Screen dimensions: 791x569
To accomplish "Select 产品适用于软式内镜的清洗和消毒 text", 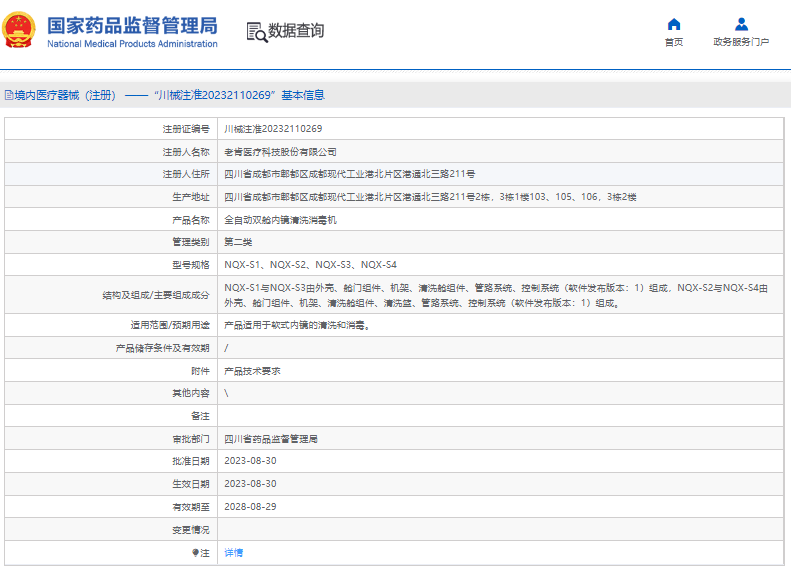I will 297,326.
